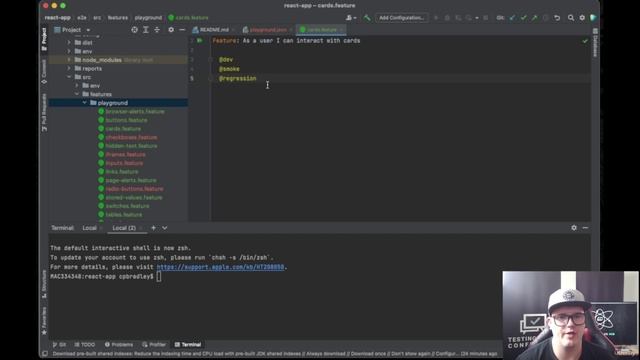Open the Git tool window button
This screenshot has height=360, width=640.
coord(59,344)
